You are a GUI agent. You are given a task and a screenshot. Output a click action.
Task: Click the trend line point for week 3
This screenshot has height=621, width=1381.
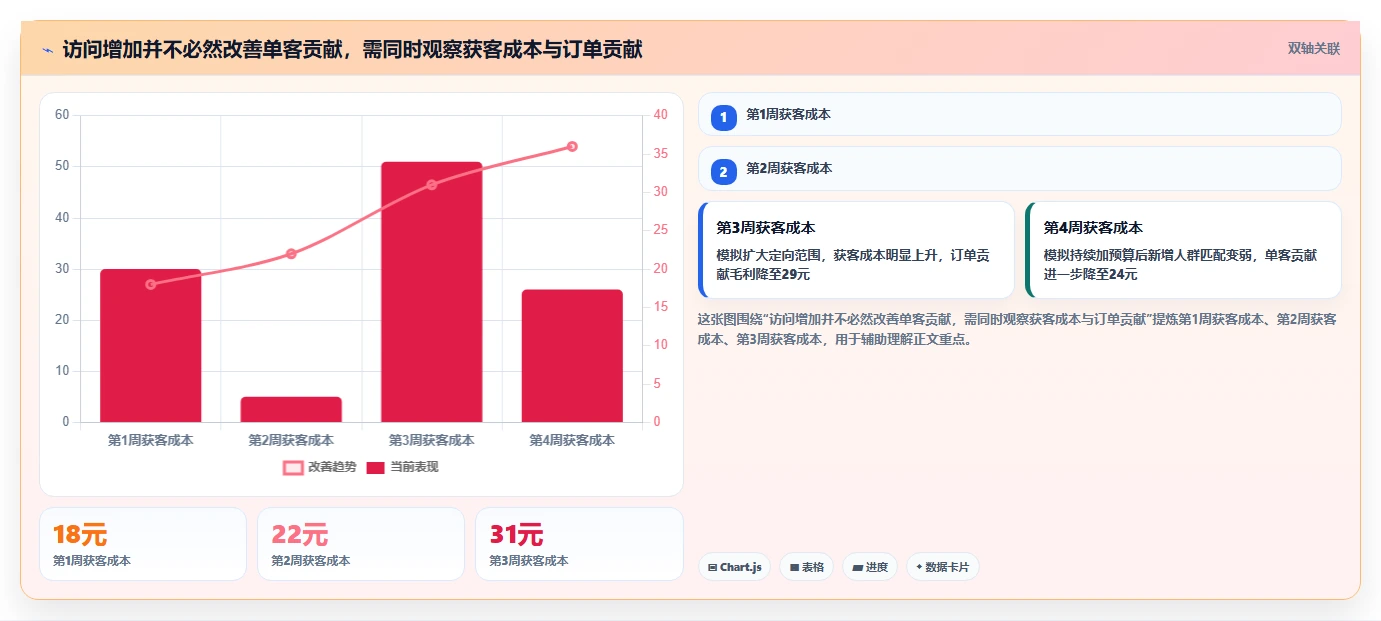pos(432,185)
